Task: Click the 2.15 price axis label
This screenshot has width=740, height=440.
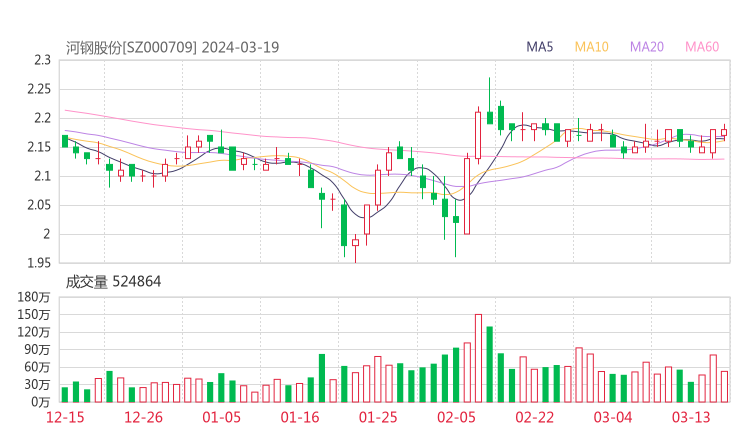Action: click(39, 147)
